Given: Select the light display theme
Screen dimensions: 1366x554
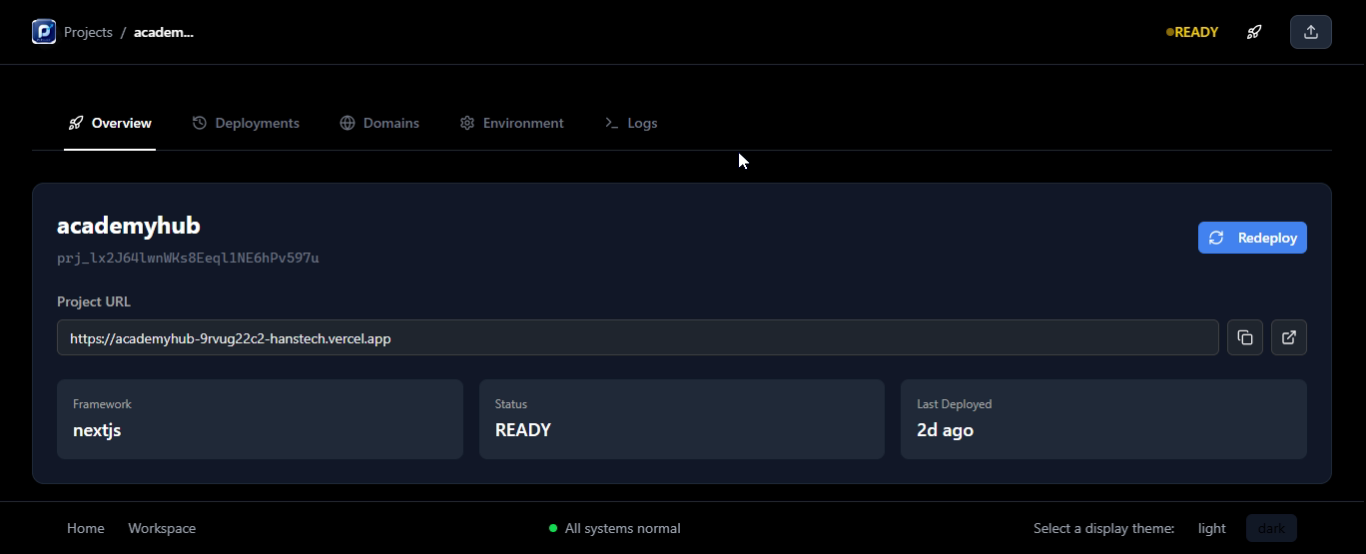Looking at the screenshot, I should pyautogui.click(x=1212, y=528).
